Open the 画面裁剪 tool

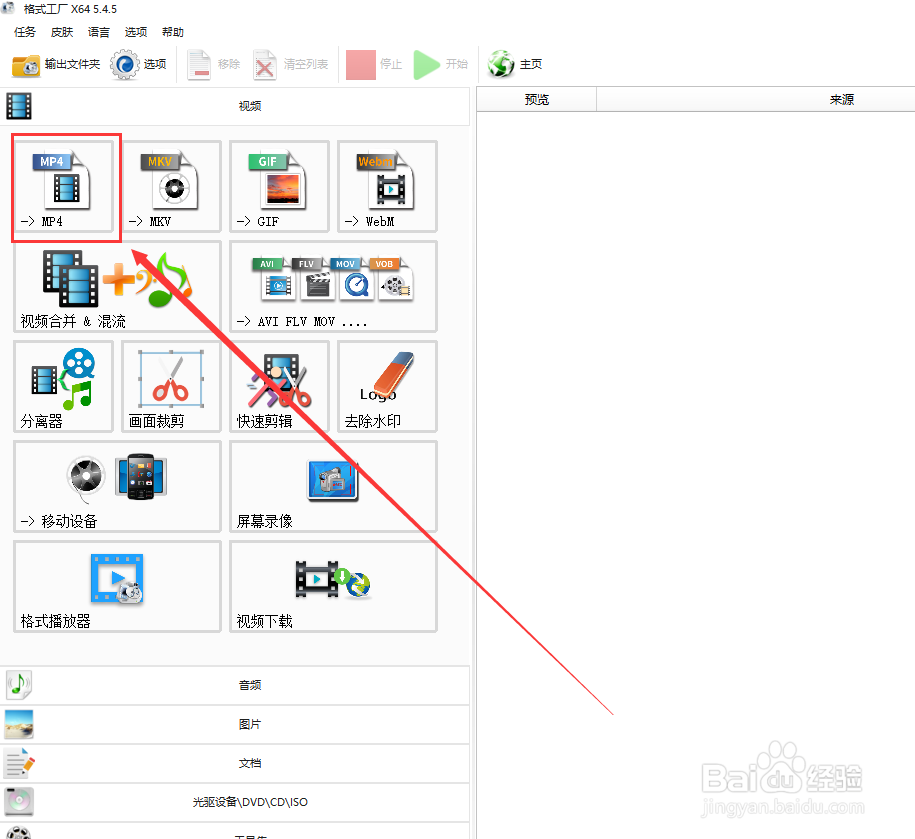click(x=171, y=387)
